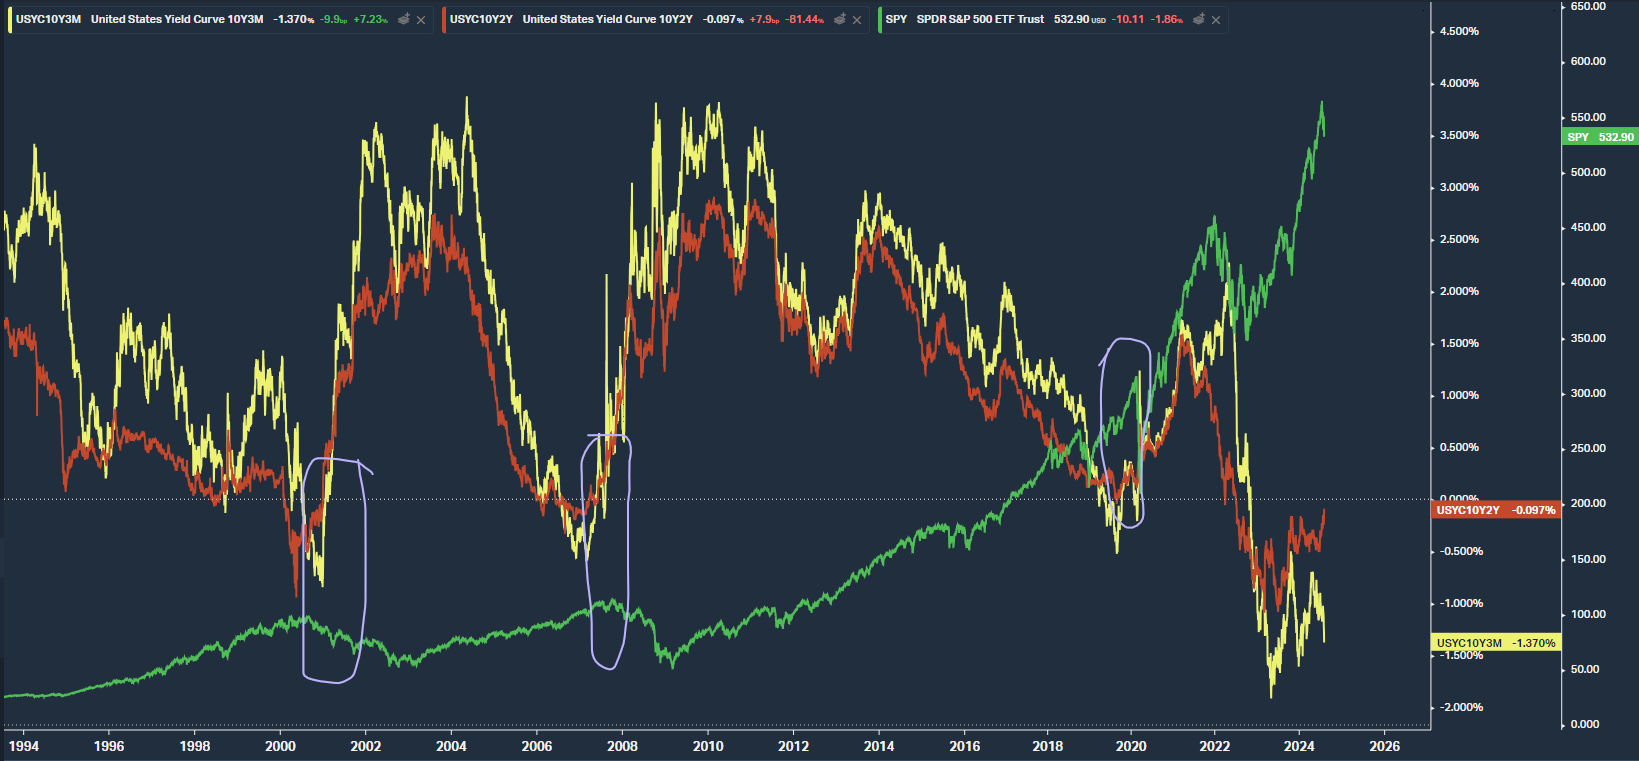Open layer settings for USYC10Y2Y series
This screenshot has width=1639, height=761.
[x=840, y=20]
